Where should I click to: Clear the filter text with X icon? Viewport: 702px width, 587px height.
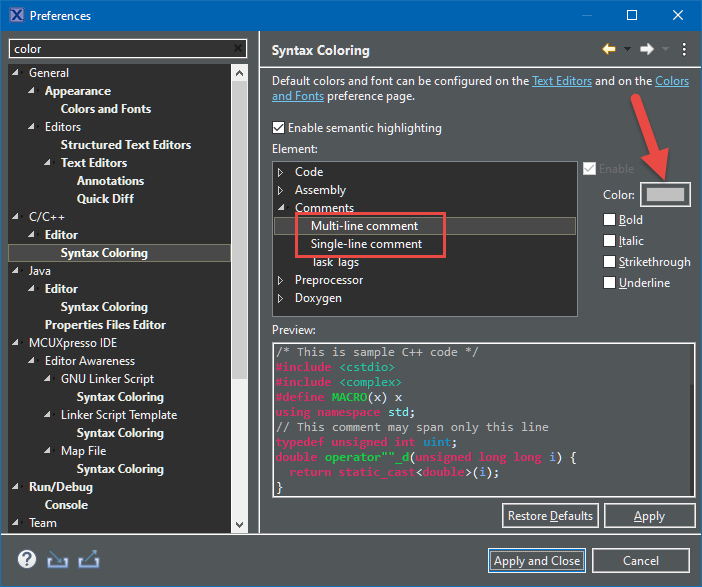tap(238, 48)
